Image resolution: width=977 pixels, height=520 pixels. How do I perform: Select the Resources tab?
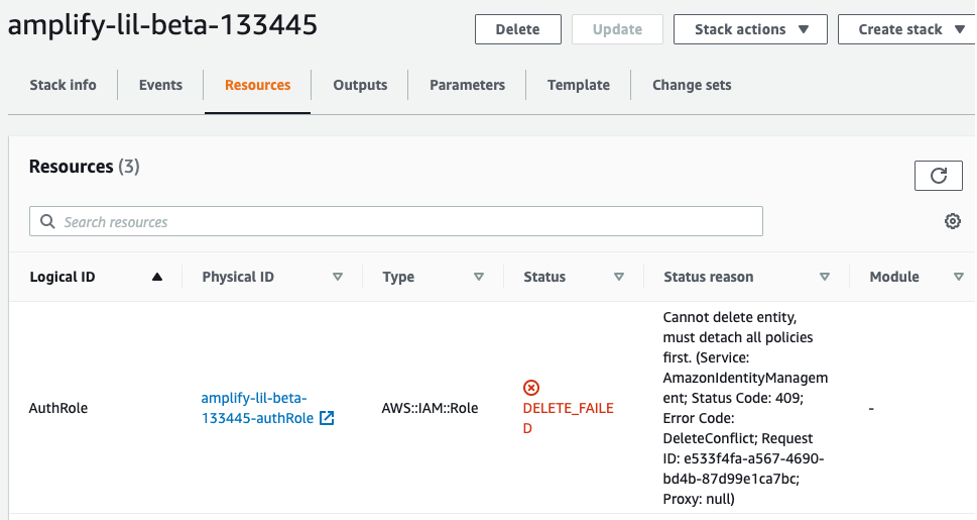click(257, 85)
